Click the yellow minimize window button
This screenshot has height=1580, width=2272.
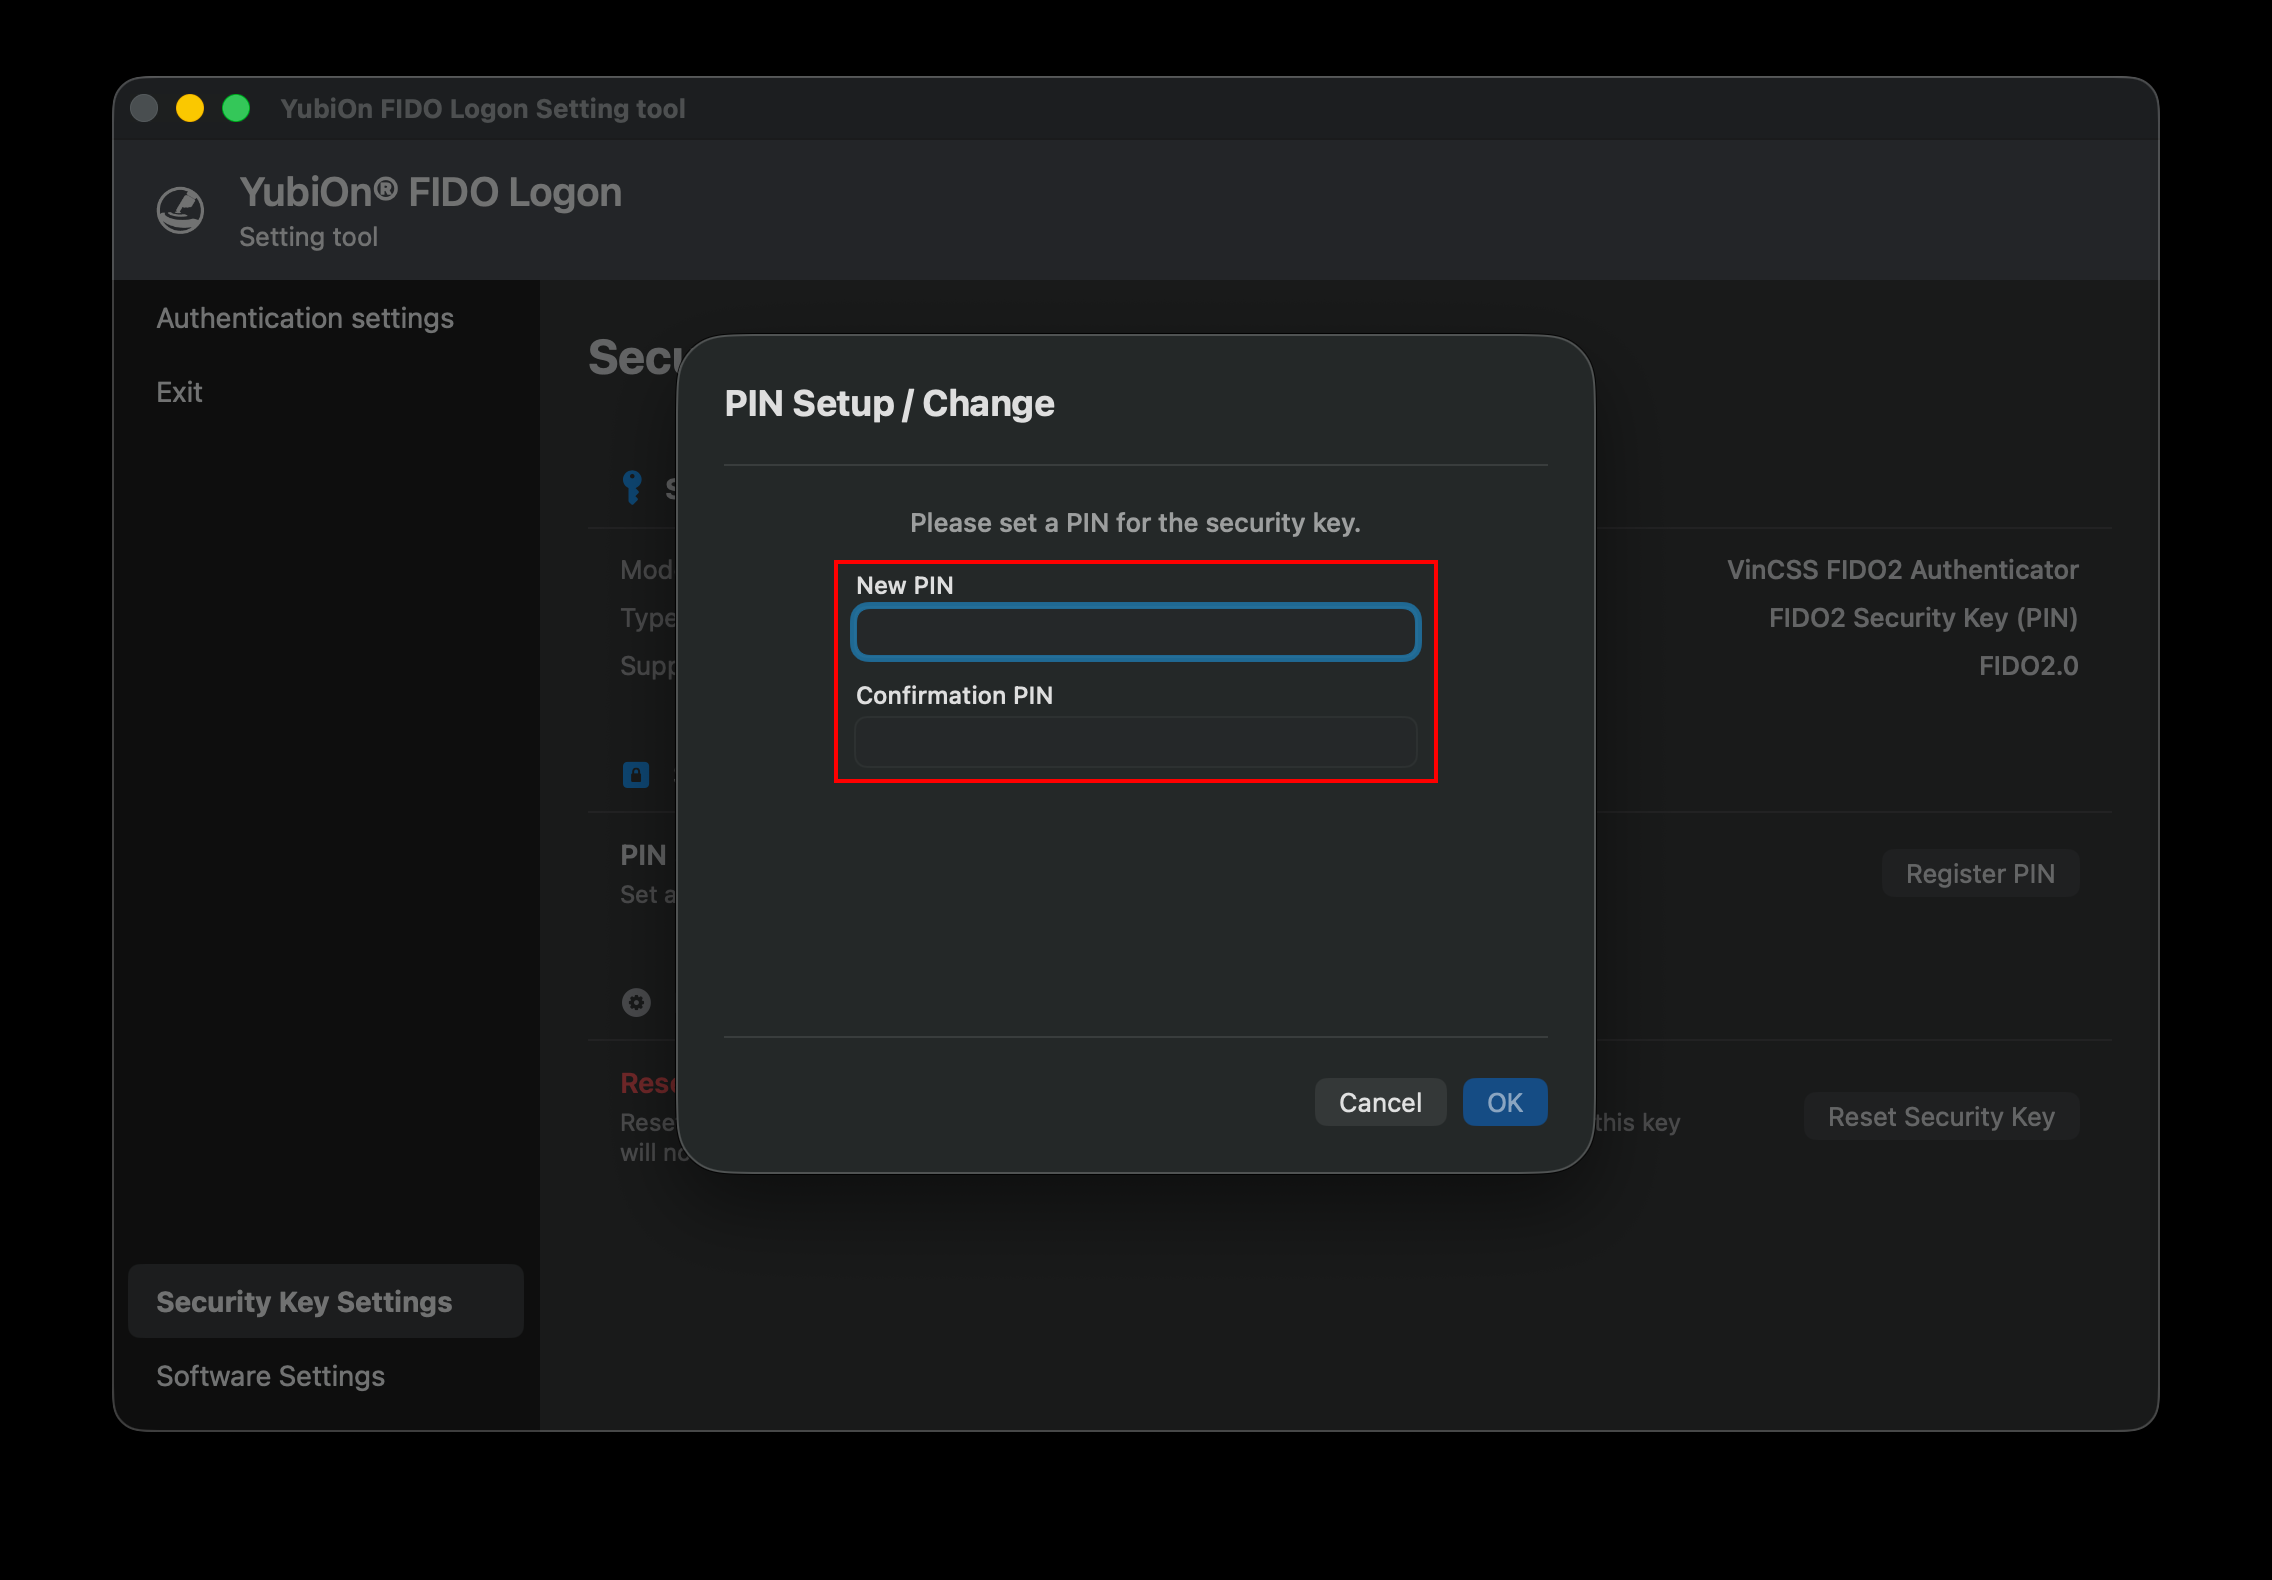(190, 108)
